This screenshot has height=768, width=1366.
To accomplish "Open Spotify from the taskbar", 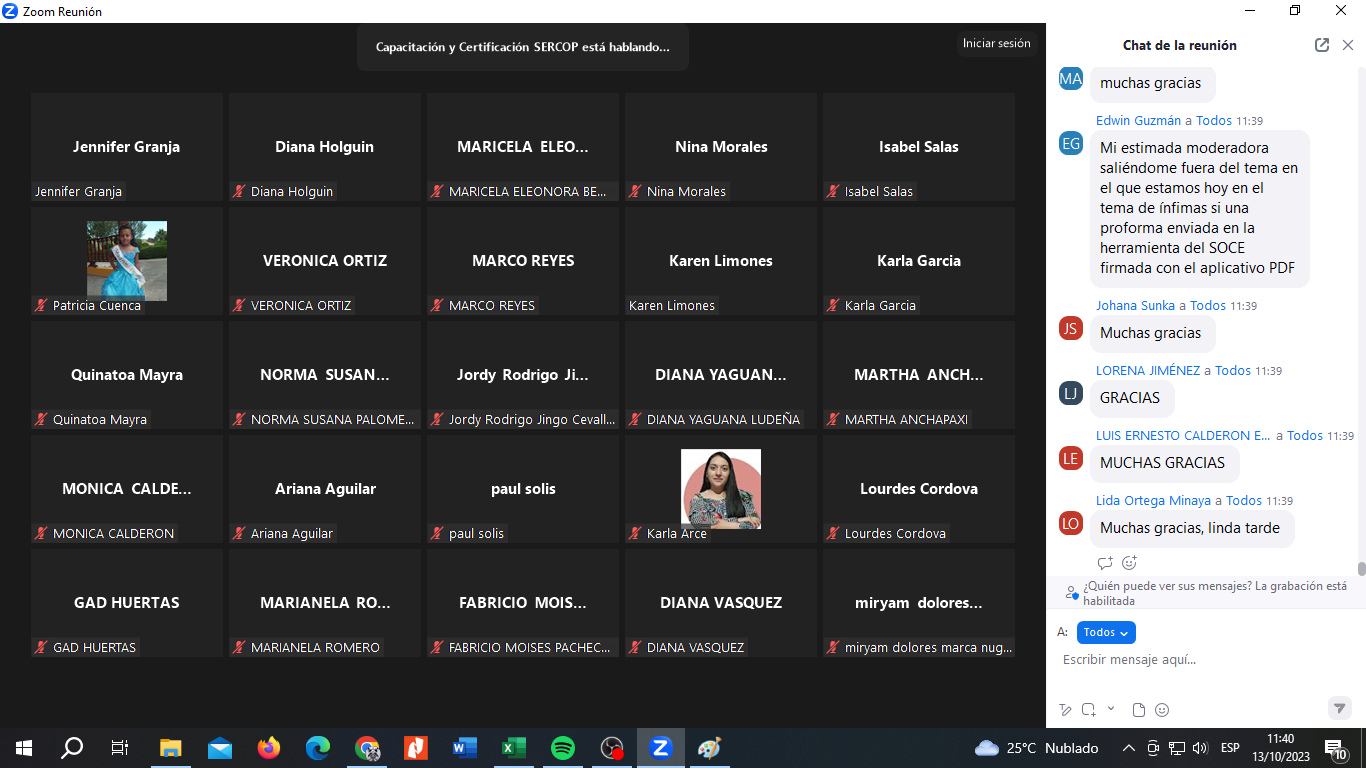I will (x=563, y=748).
